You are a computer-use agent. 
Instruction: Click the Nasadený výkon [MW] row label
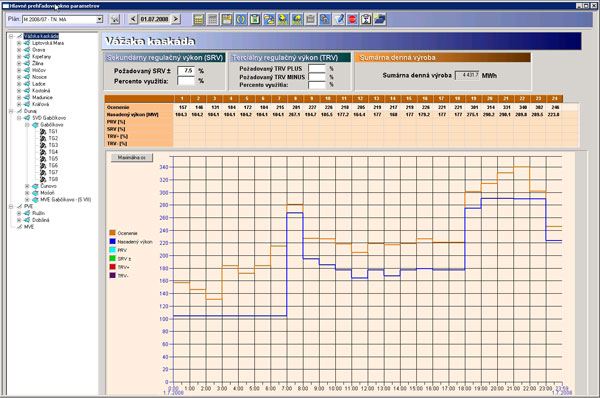133,114
